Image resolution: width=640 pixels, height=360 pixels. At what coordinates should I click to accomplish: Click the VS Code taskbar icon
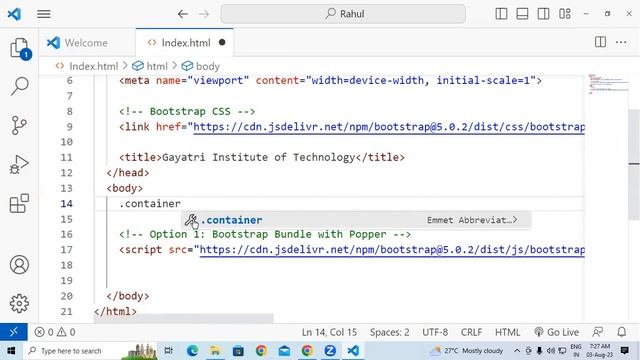[353, 351]
